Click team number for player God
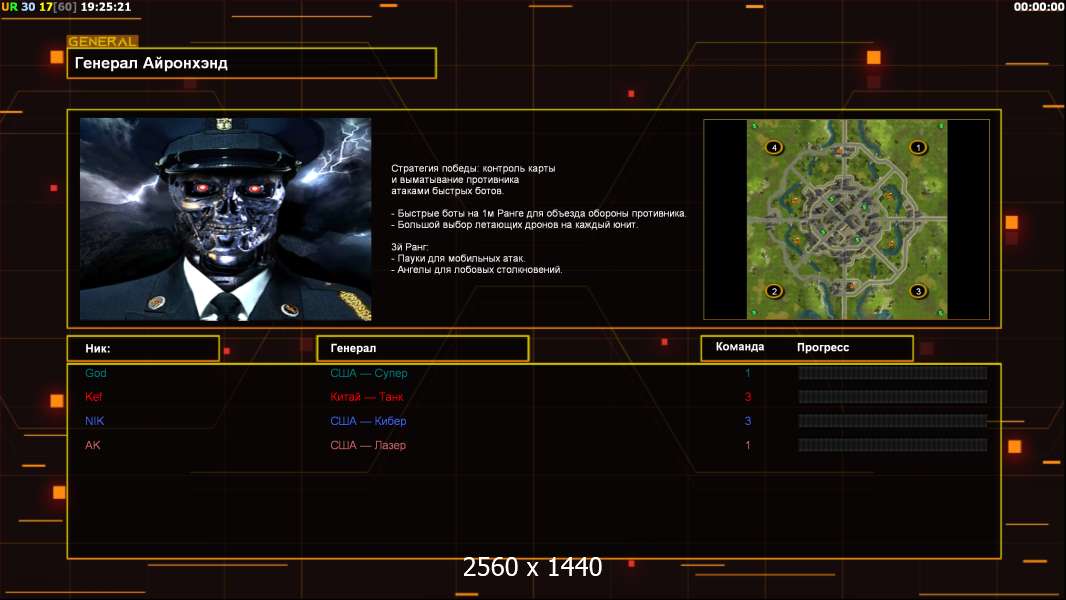The height and width of the screenshot is (600, 1066). coord(748,373)
